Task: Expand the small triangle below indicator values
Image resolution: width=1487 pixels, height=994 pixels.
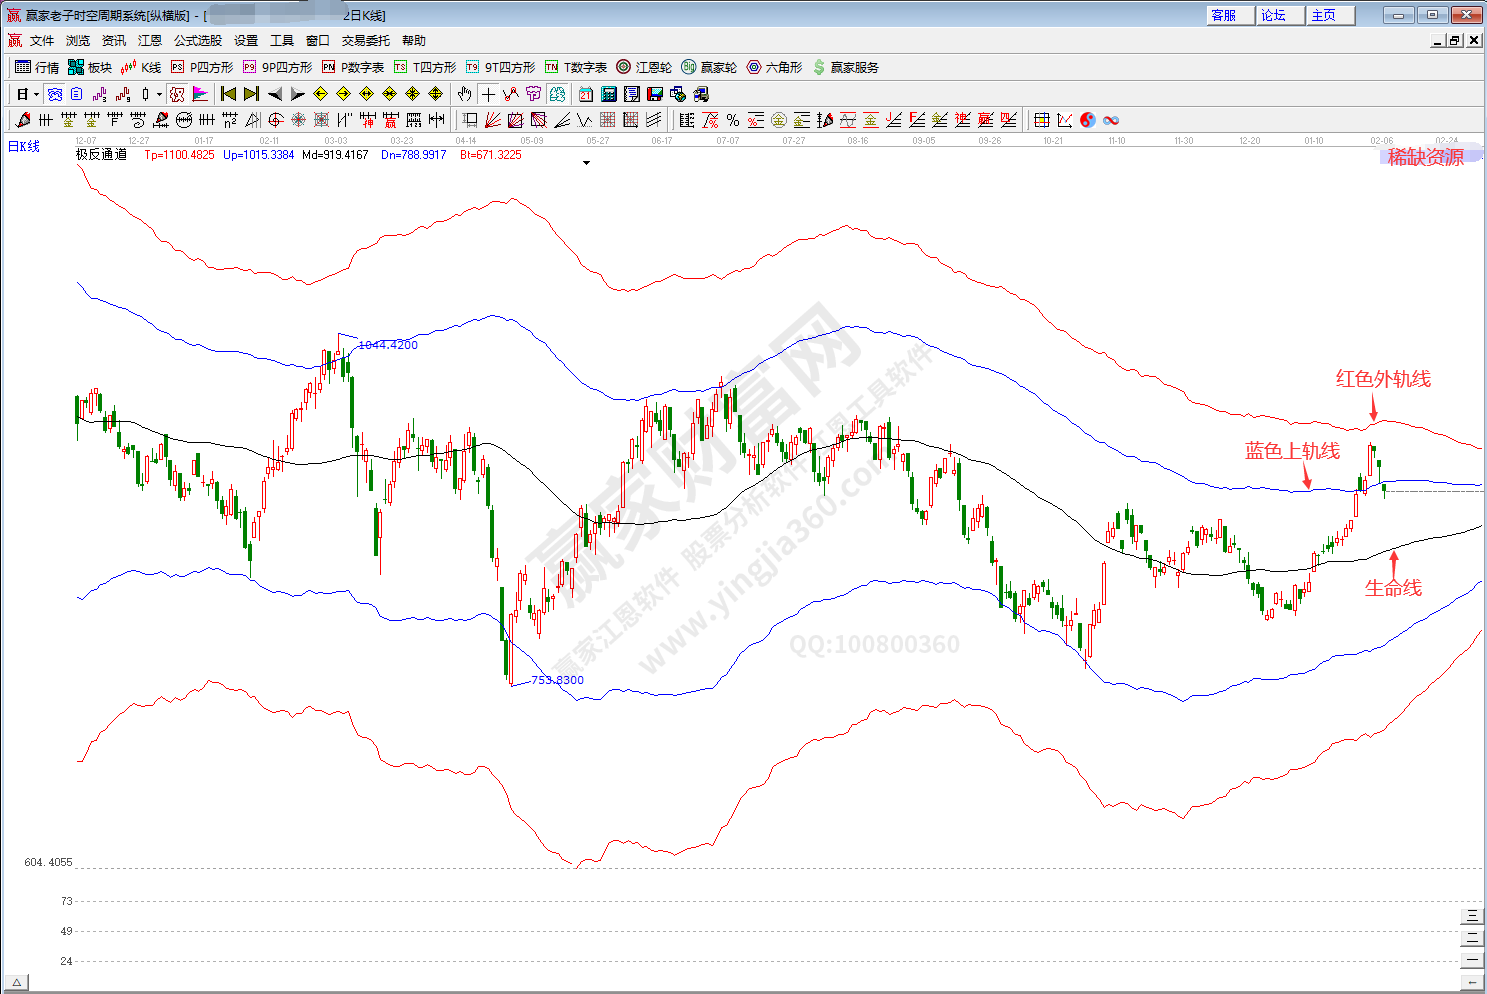Action: (x=586, y=163)
